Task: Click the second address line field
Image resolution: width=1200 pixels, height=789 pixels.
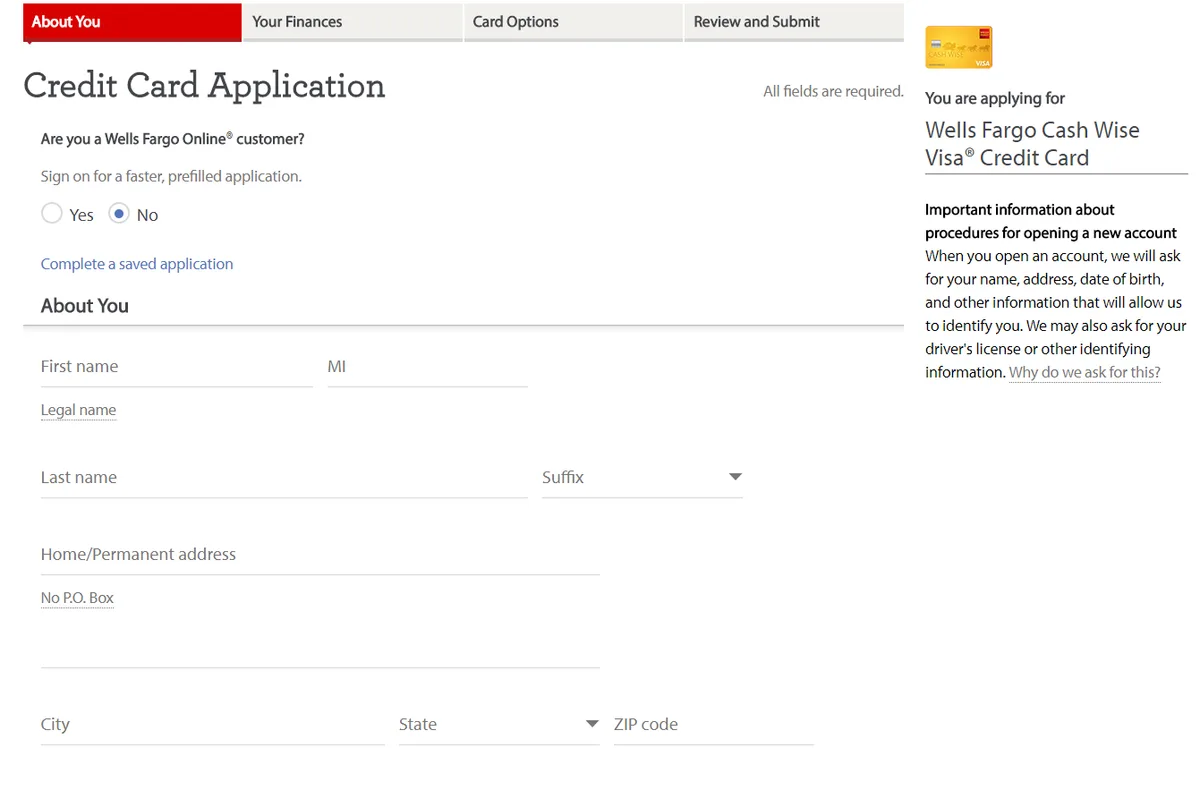Action: 319,648
